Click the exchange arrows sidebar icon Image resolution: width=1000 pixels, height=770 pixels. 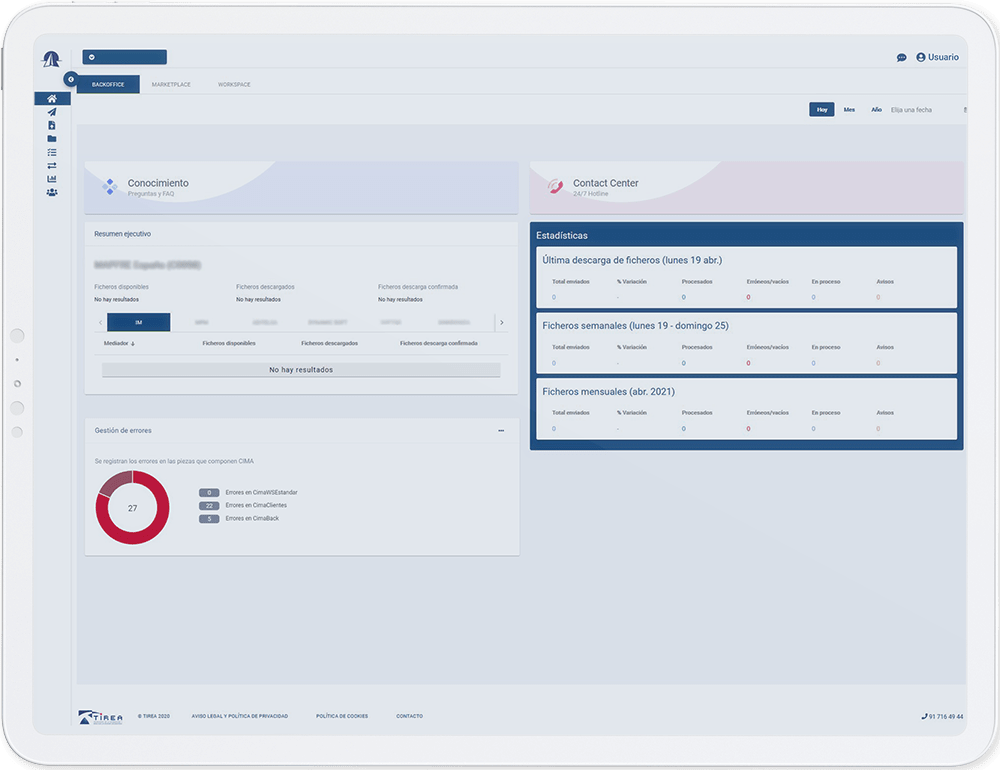point(52,165)
